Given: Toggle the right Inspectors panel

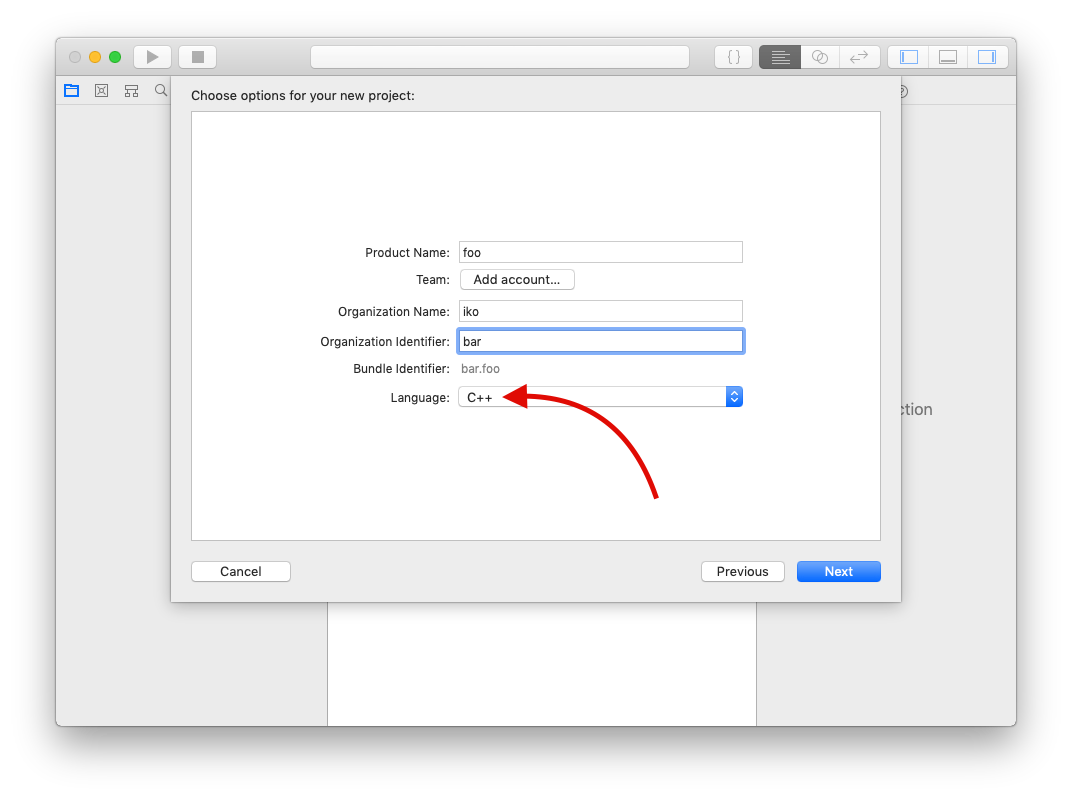Looking at the screenshot, I should tap(987, 57).
